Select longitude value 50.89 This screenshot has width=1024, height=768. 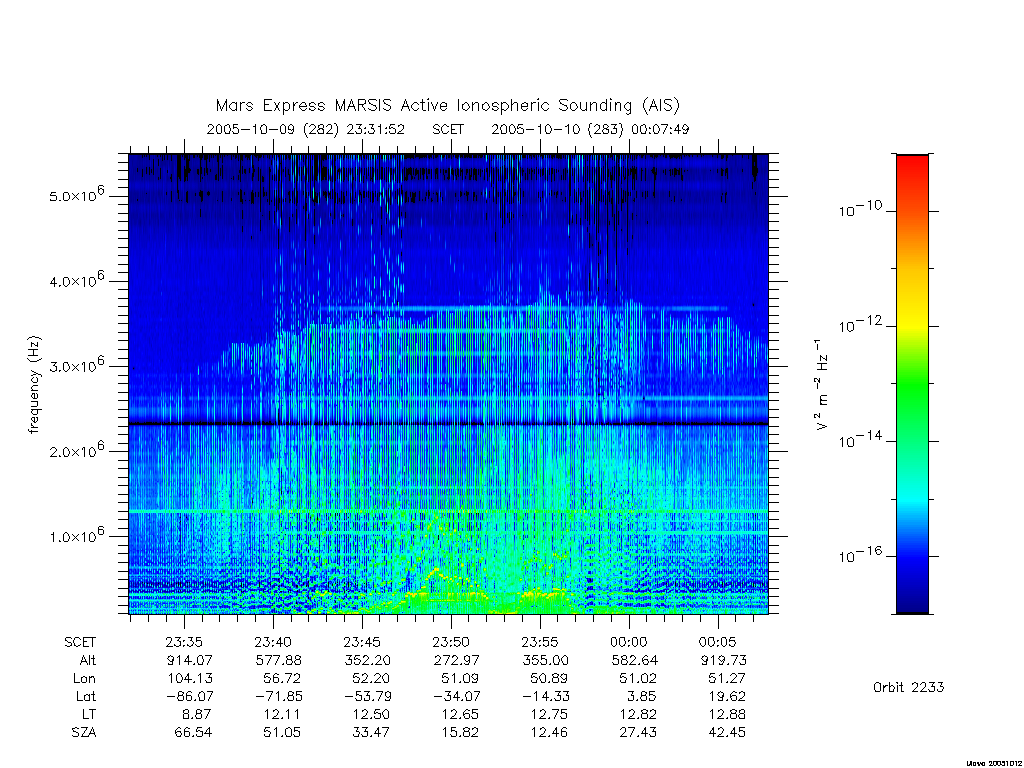click(x=550, y=679)
